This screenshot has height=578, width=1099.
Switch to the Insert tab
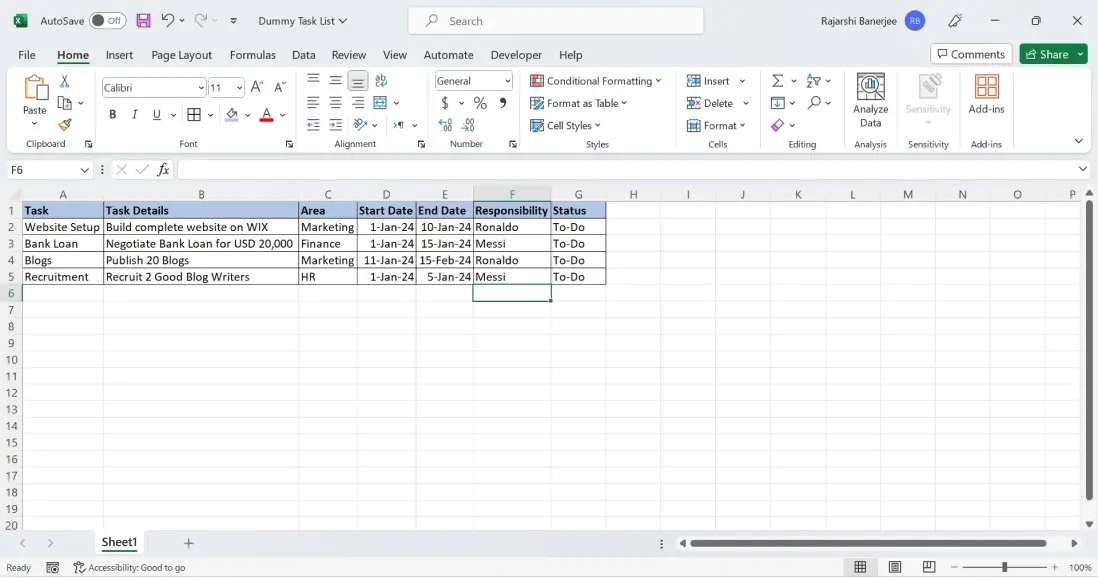(x=119, y=55)
